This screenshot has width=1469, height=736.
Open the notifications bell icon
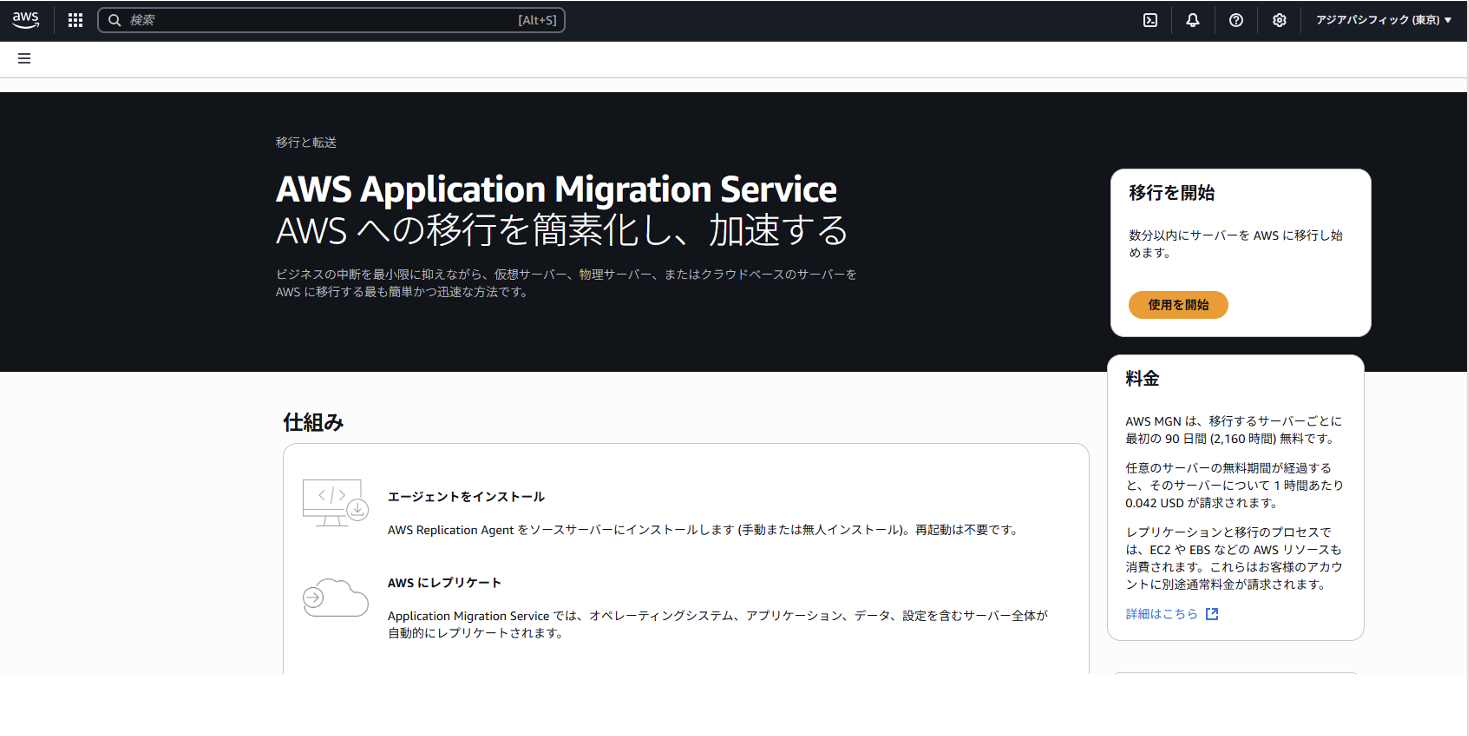[x=1193, y=20]
